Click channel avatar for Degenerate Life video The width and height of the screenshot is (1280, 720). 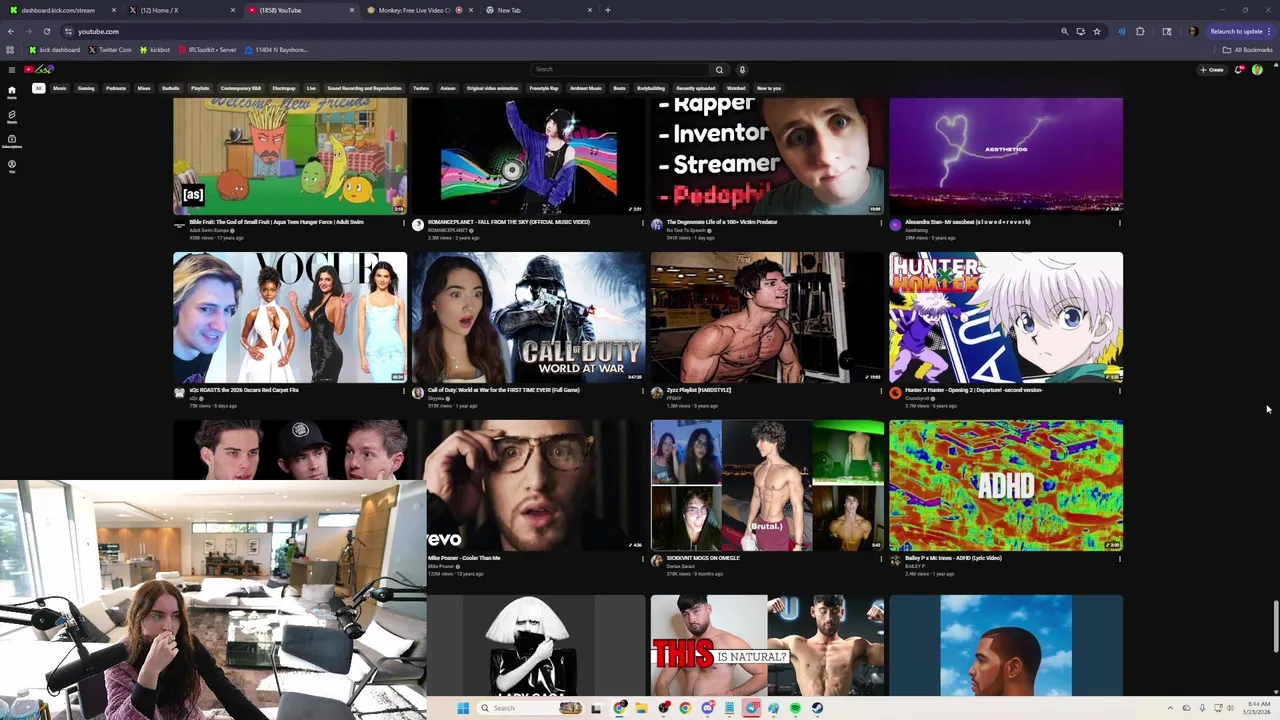coord(656,225)
